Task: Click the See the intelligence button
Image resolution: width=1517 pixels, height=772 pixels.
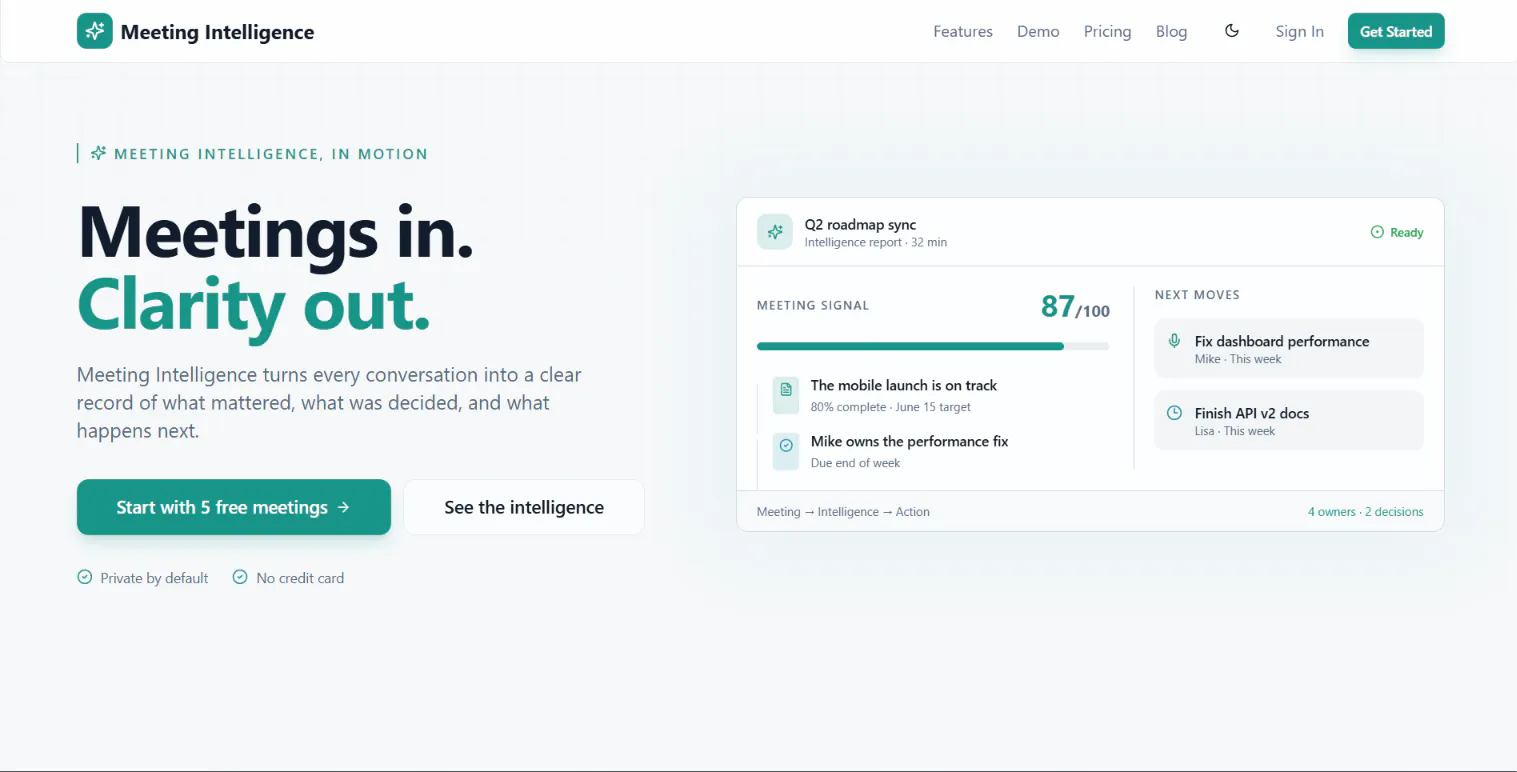Action: [x=524, y=507]
